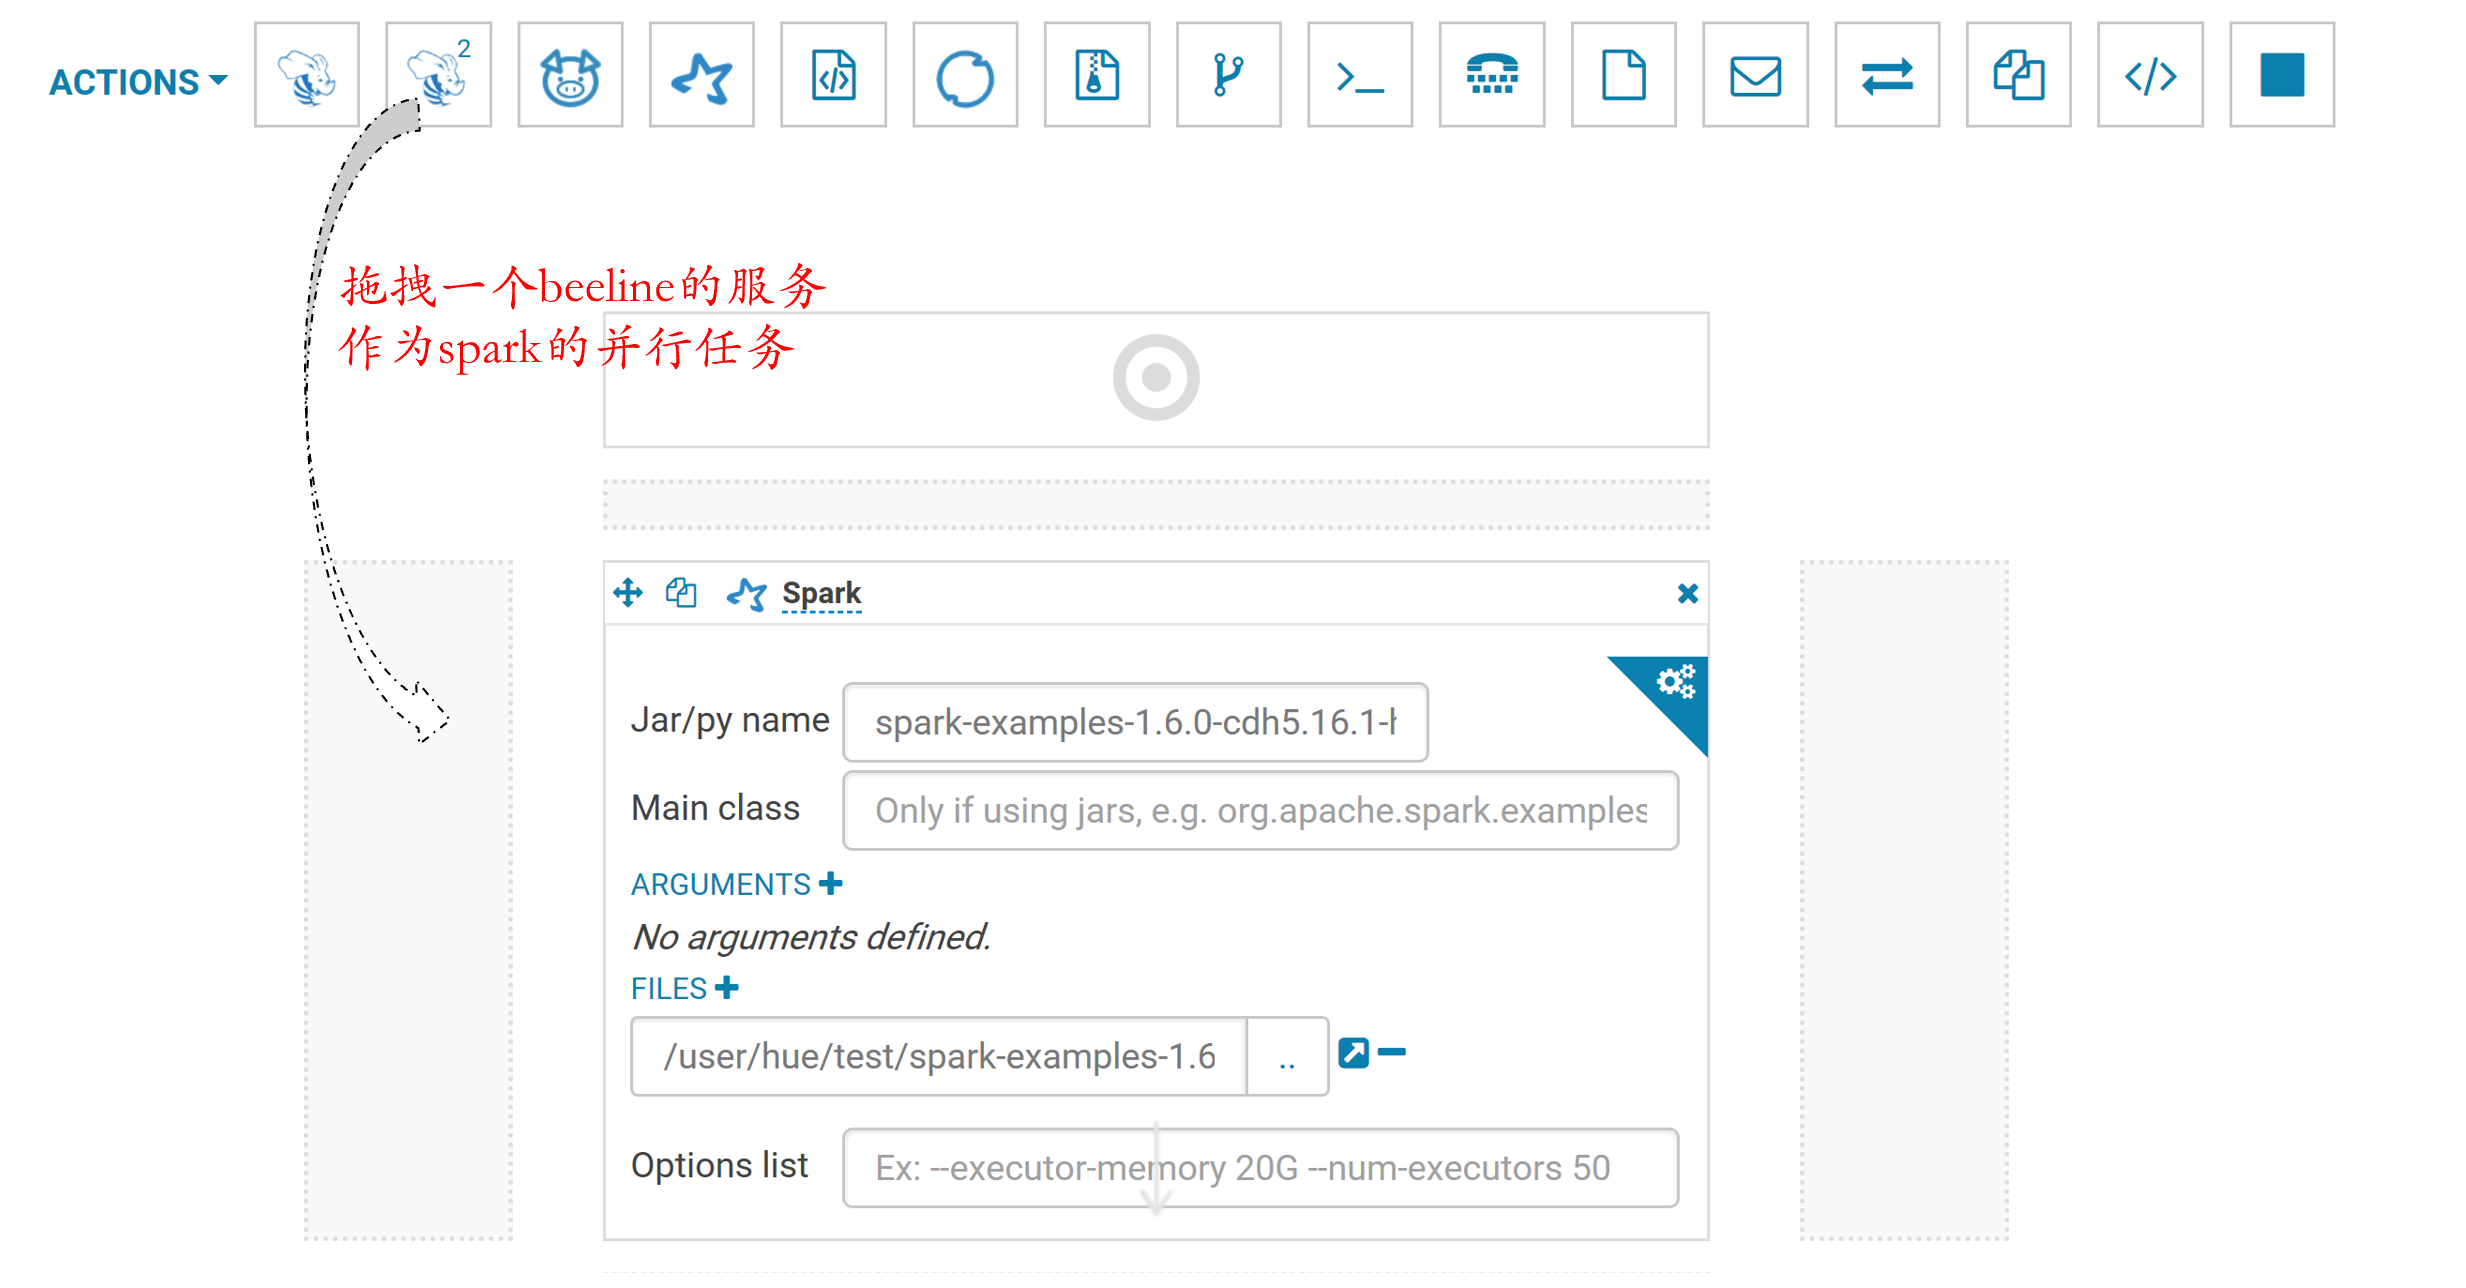Open the ACTIONS dropdown menu

pos(138,82)
